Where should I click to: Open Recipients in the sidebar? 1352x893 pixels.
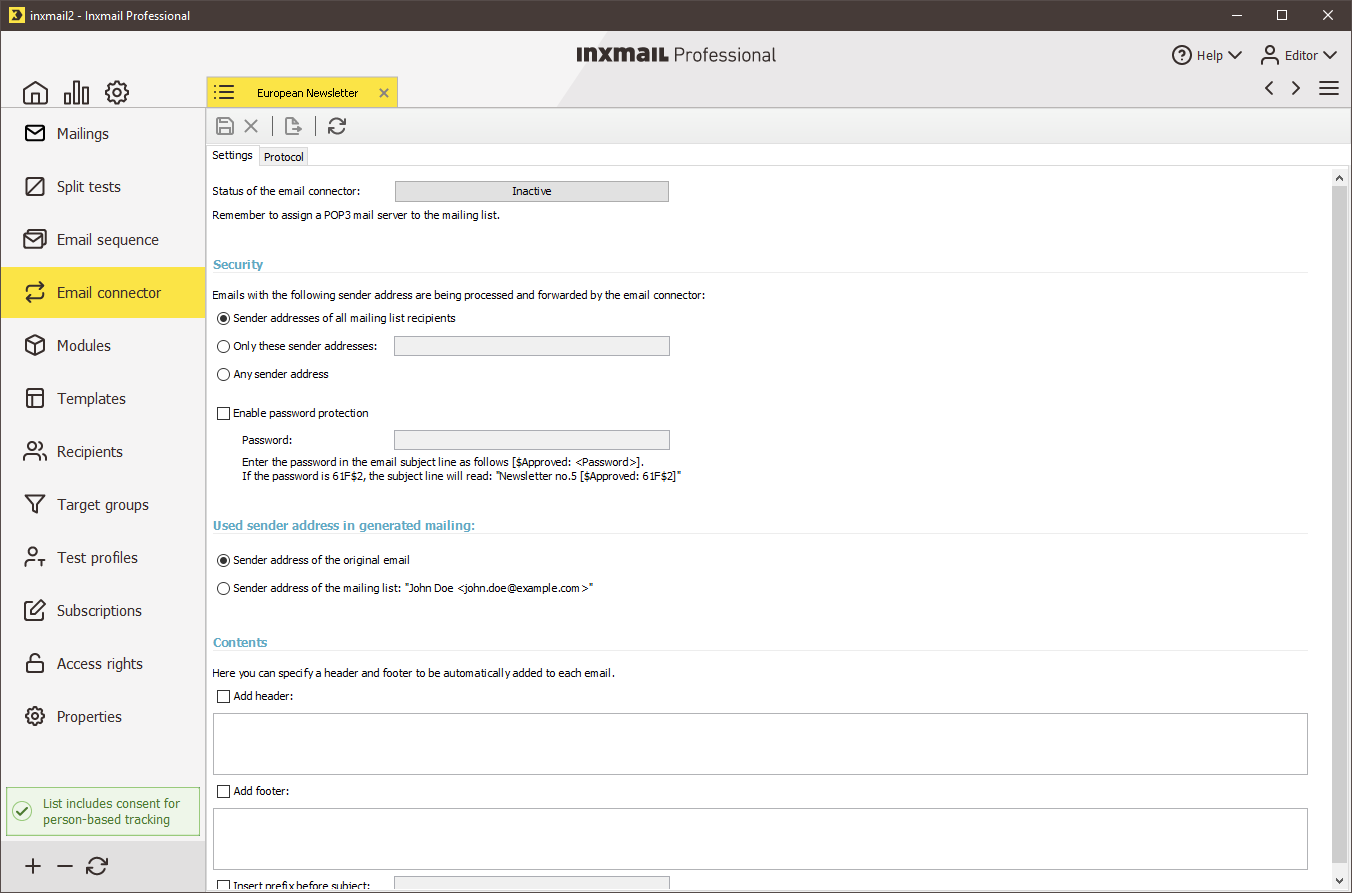pyautogui.click(x=103, y=451)
